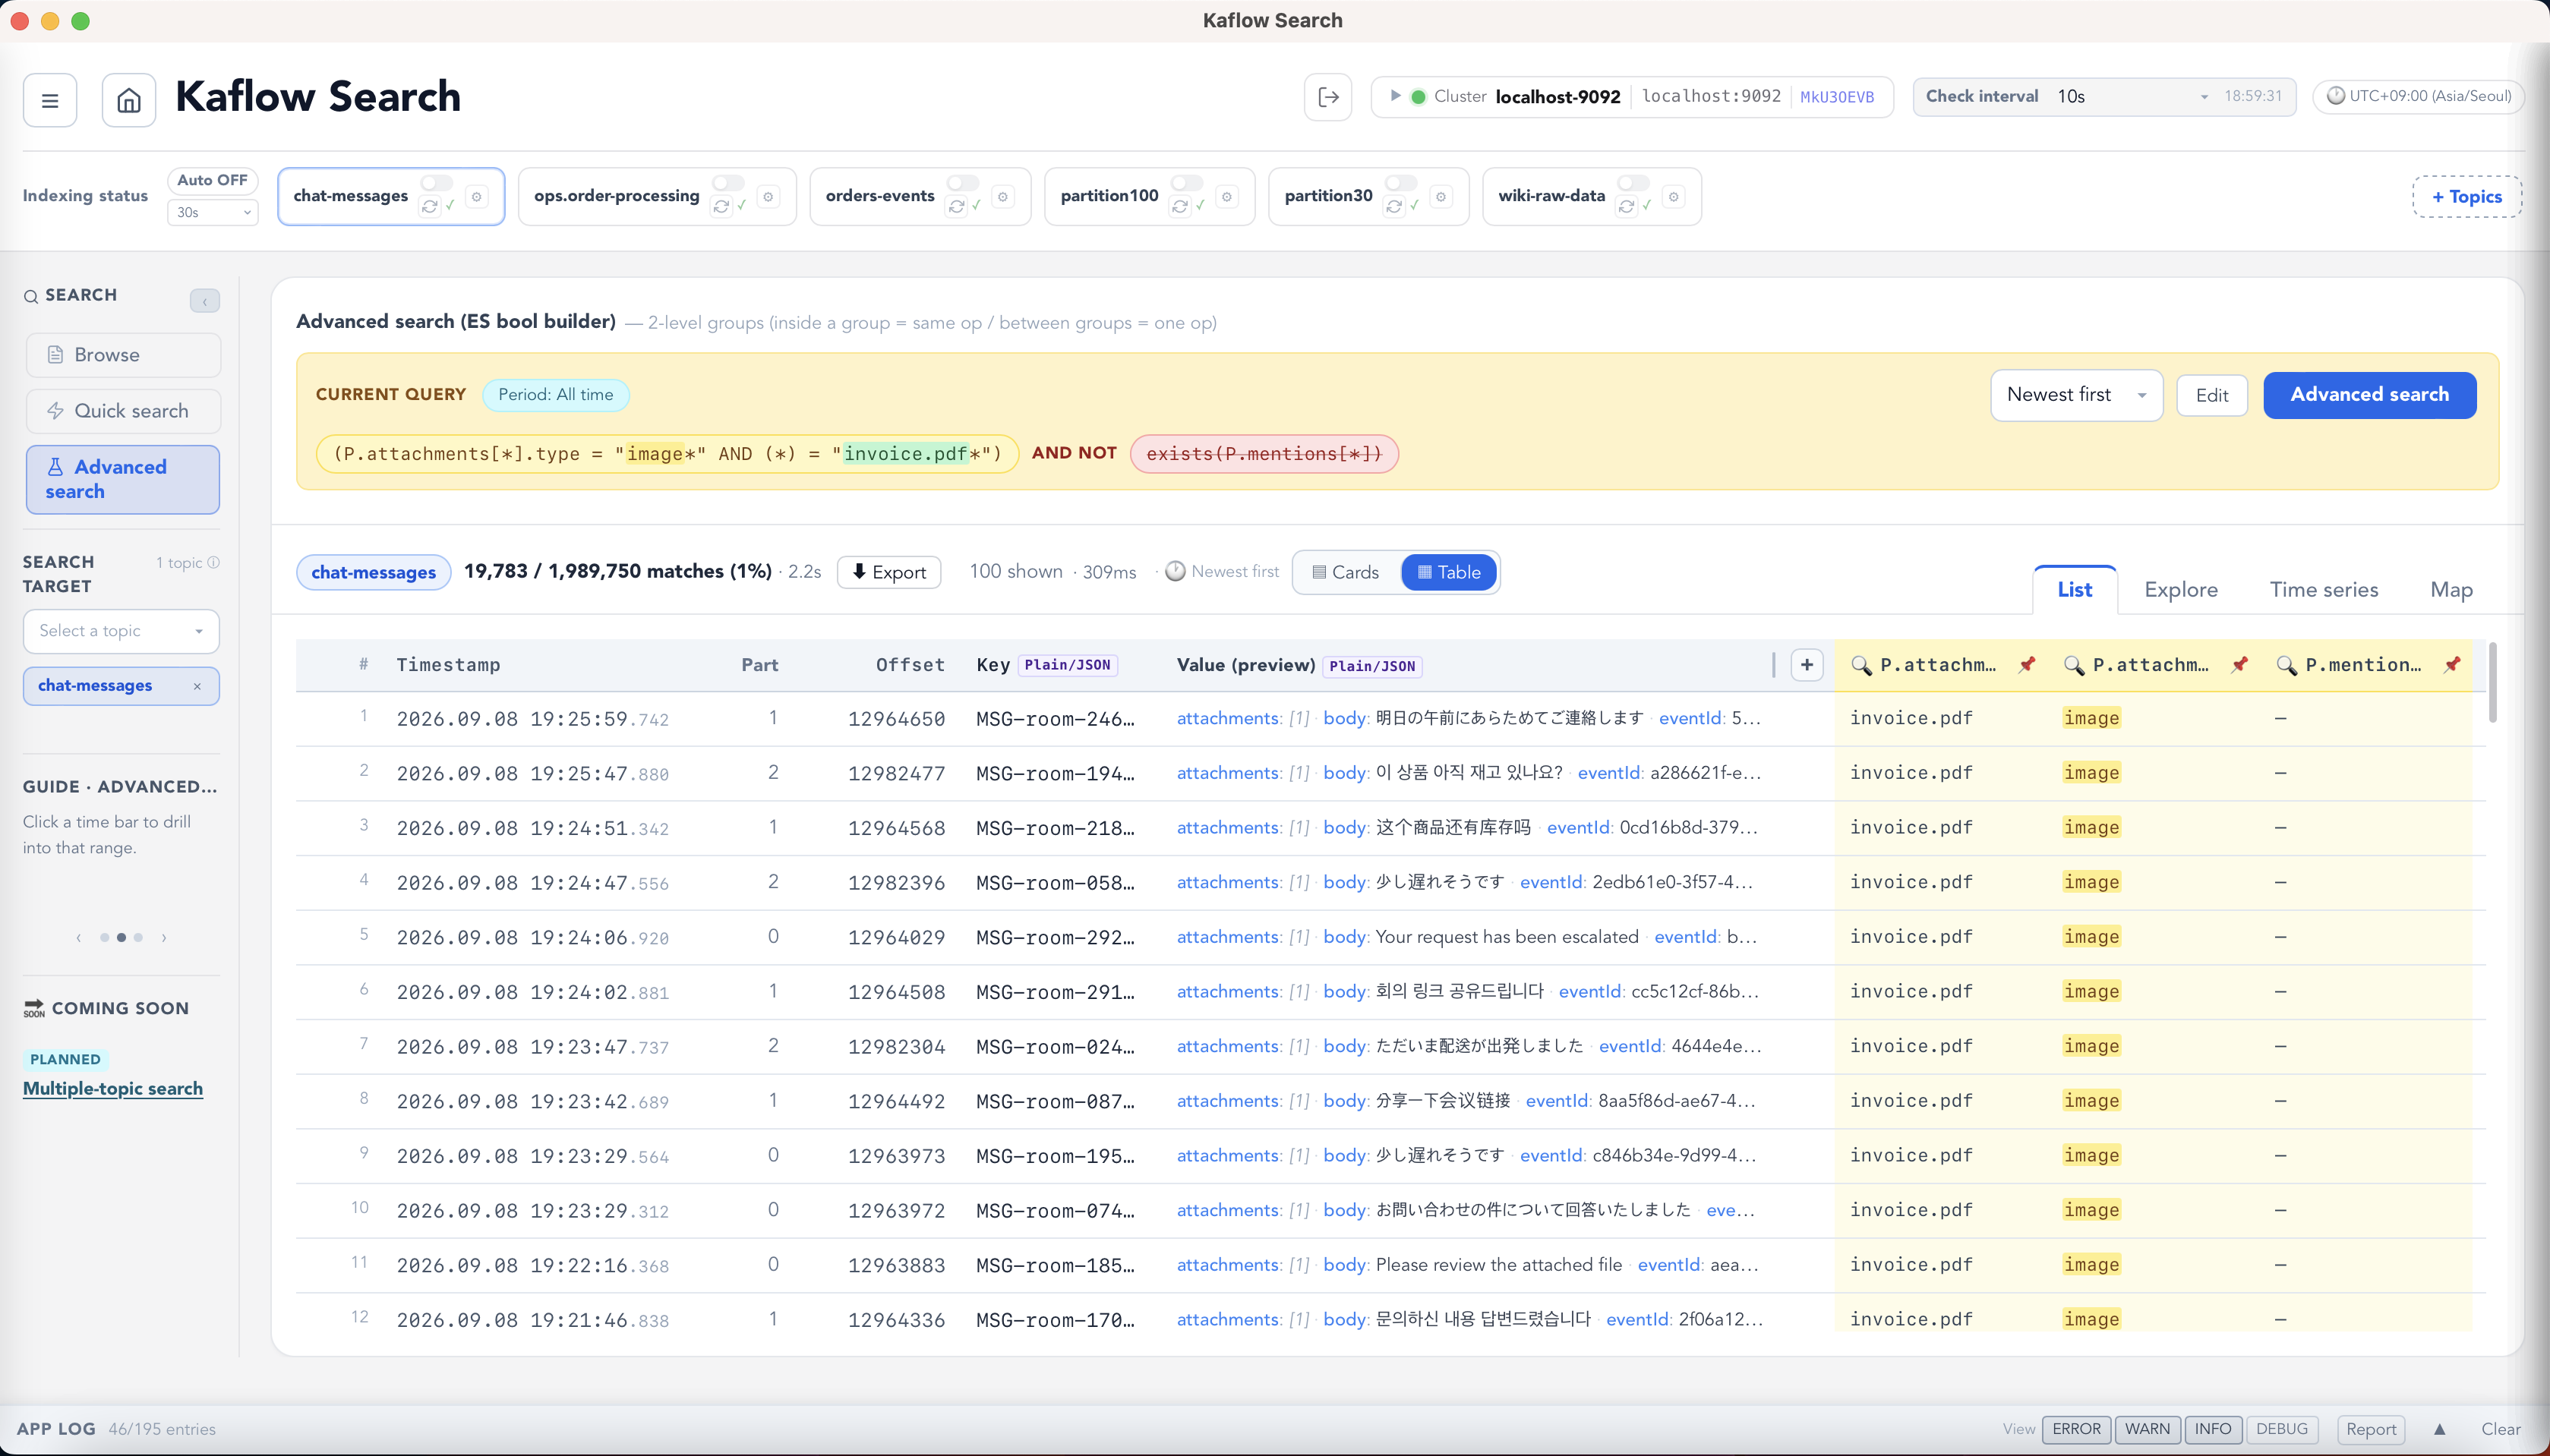This screenshot has width=2550, height=1456.
Task: Click the results table vertical scrollbar
Action: [2492, 685]
